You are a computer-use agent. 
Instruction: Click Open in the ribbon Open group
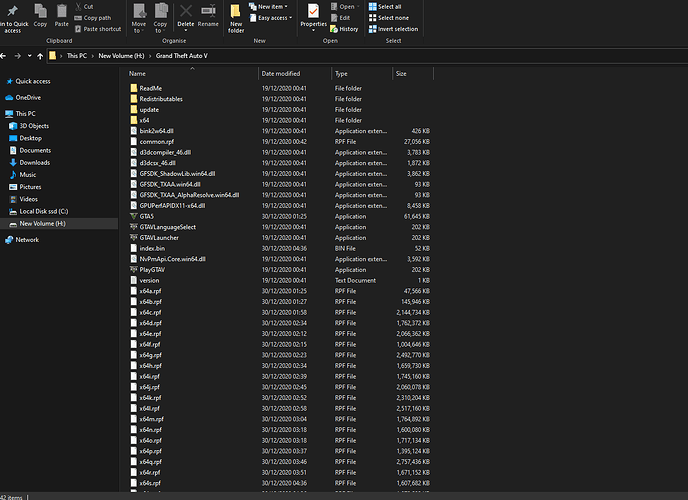point(344,7)
